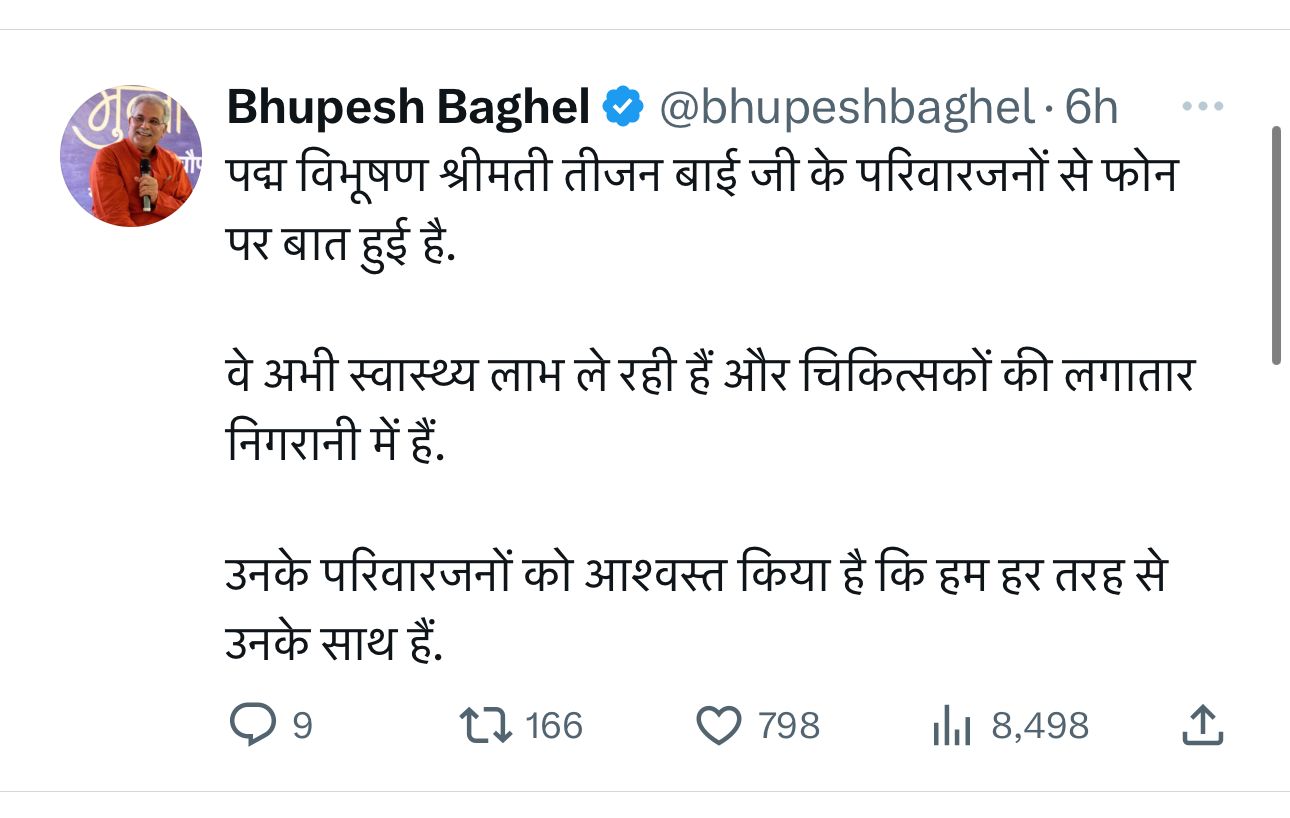This screenshot has width=1290, height=818.
Task: Click the reply count 9
Action: pos(302,726)
